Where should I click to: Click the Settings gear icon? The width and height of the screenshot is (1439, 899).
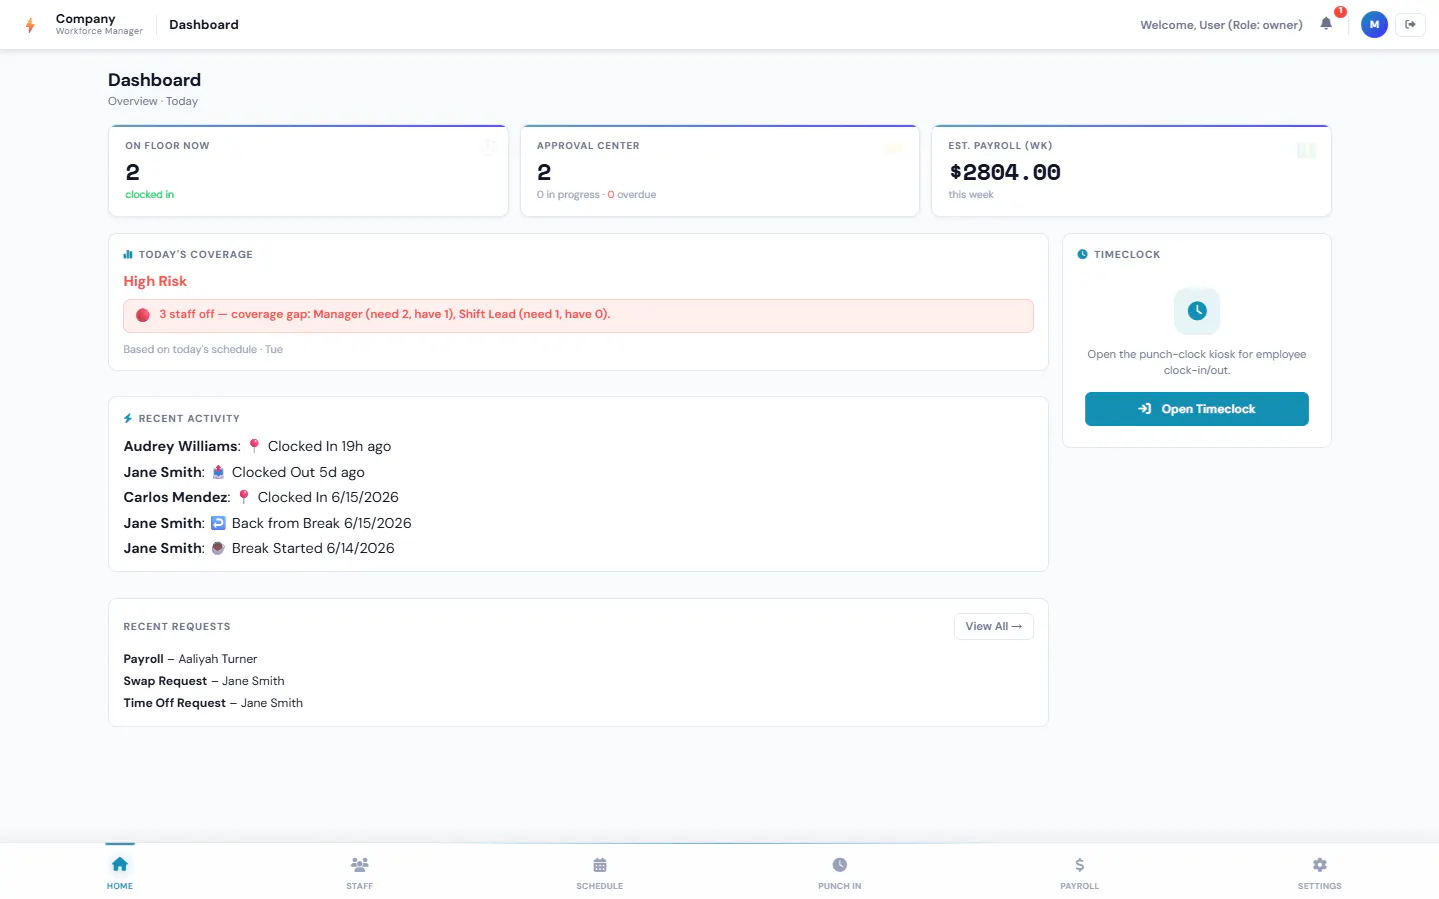(1320, 864)
